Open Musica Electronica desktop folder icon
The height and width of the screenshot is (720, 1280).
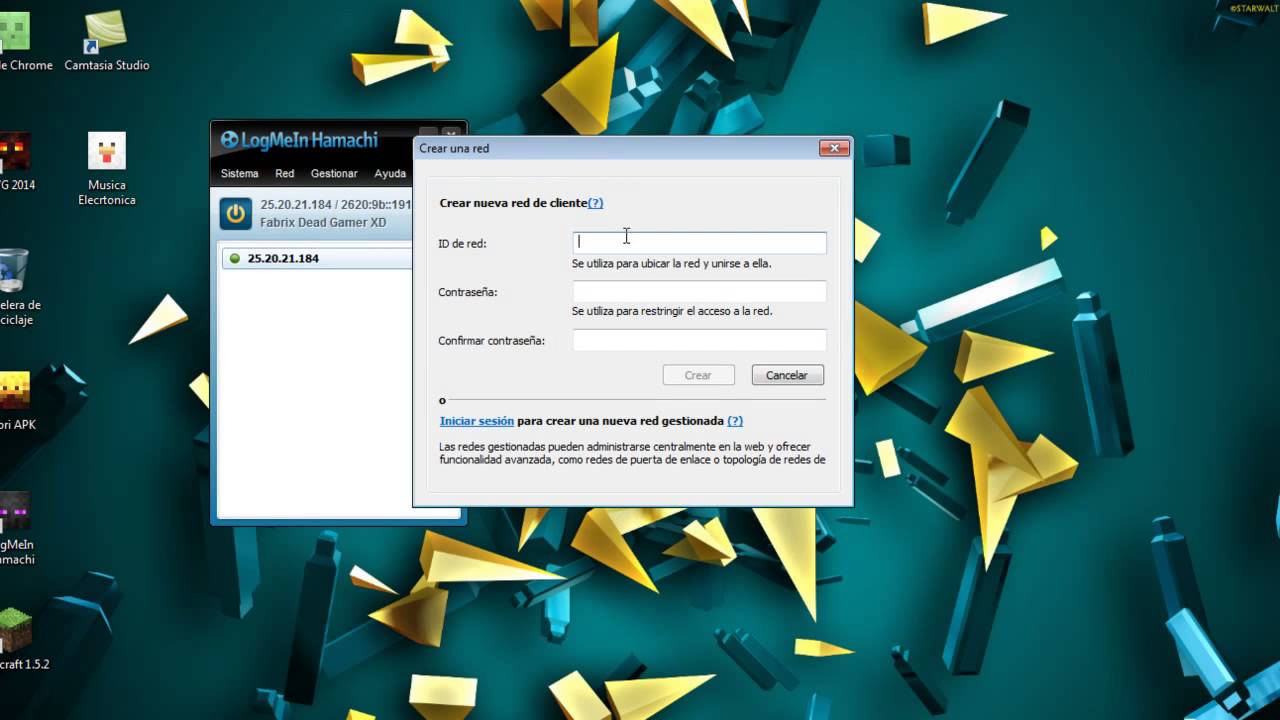click(x=107, y=168)
